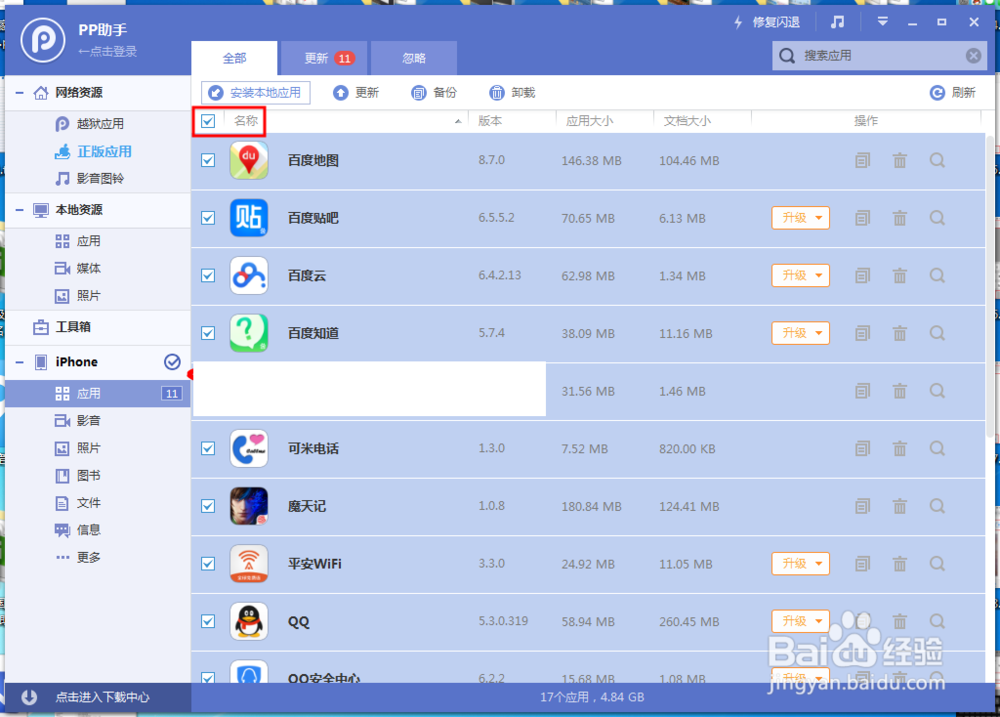The width and height of the screenshot is (1000, 717).
Task: Click the app list vertical scrollbar
Action: pos(990,286)
